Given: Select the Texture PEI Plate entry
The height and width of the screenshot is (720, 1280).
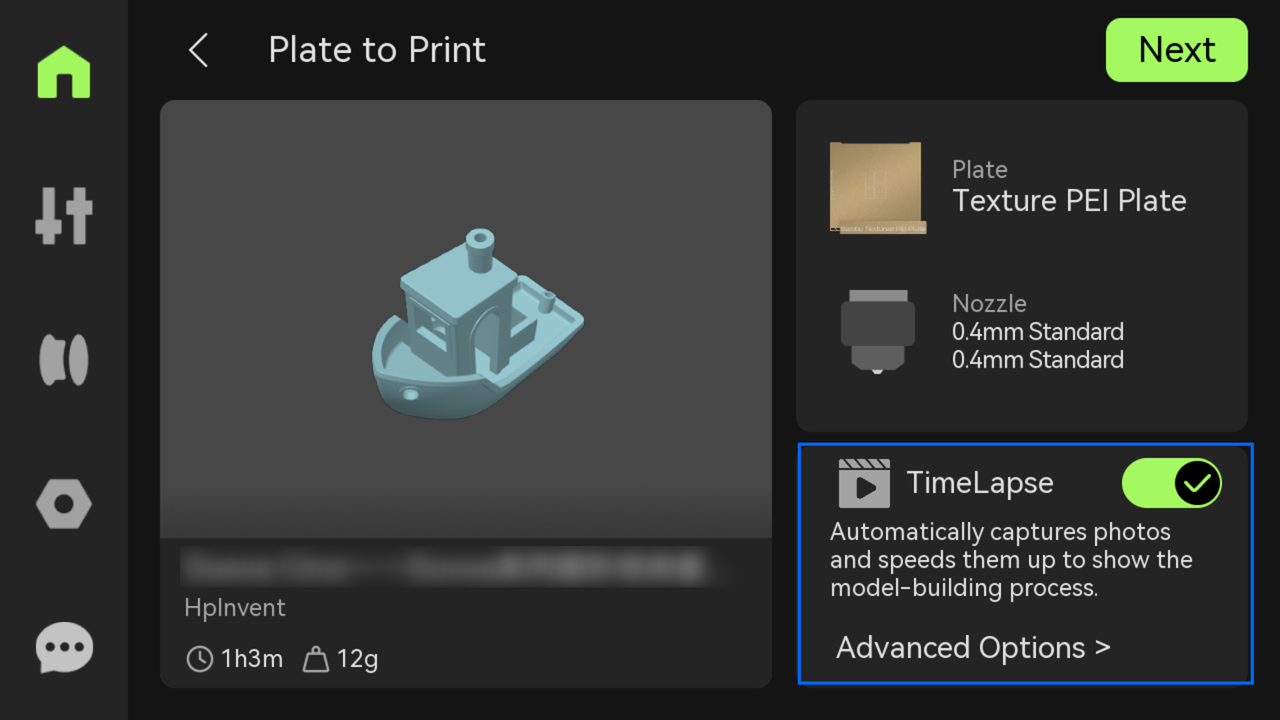Looking at the screenshot, I should [1021, 187].
